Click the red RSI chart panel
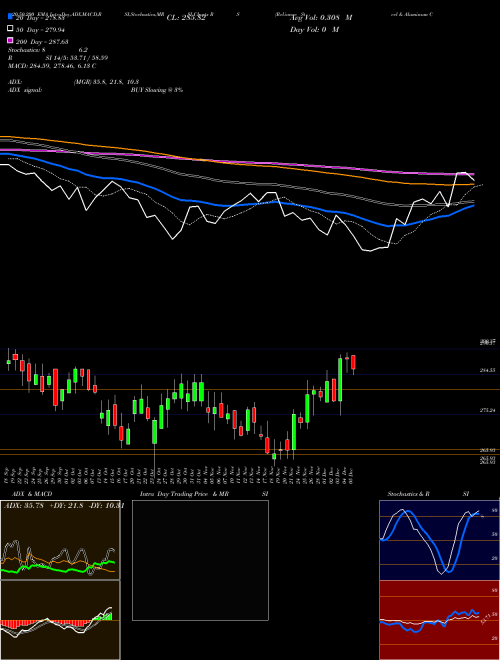Viewport: 500px width, 660px height. tap(439, 620)
